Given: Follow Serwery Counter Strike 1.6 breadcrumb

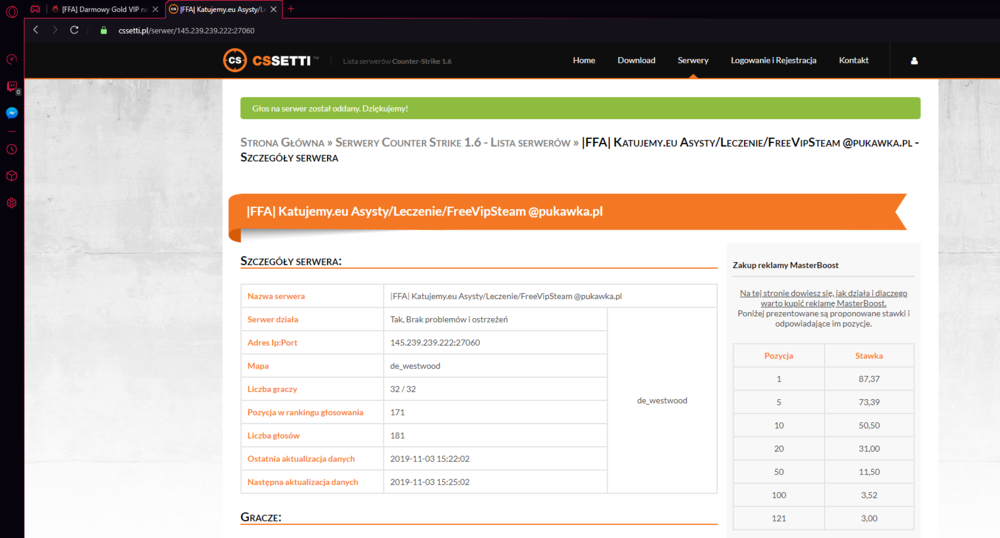Looking at the screenshot, I should tap(453, 143).
